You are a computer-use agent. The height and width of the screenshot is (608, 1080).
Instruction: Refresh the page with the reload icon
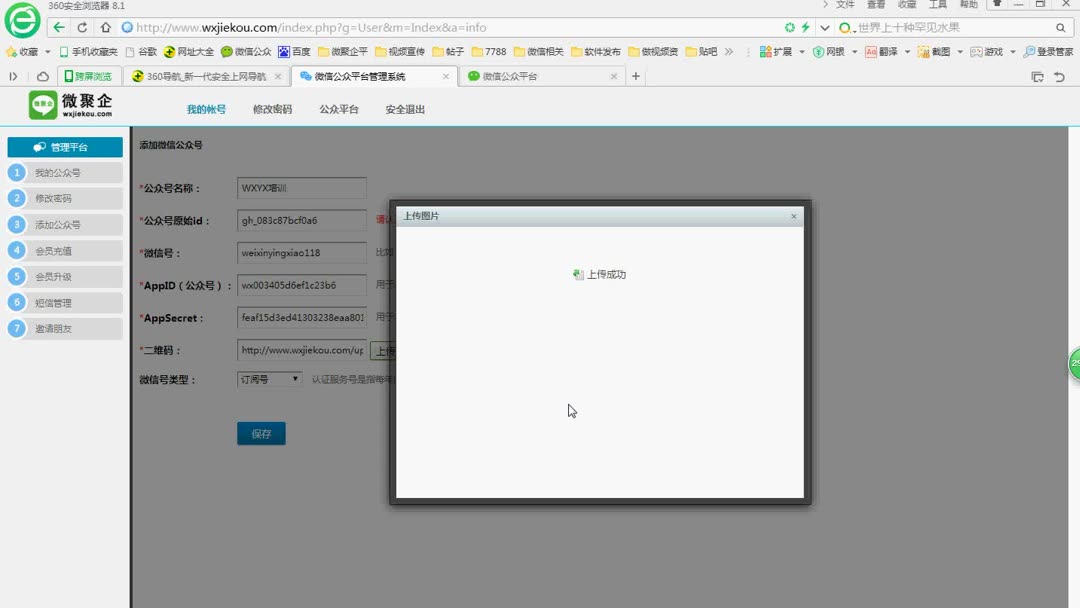tap(82, 27)
